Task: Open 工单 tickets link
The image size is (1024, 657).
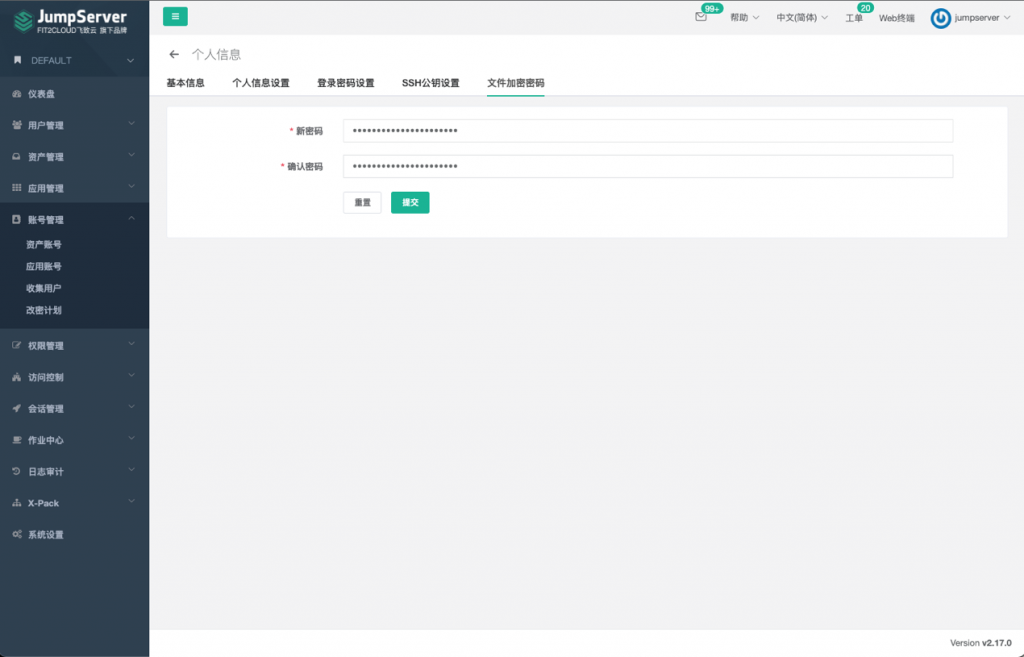Action: coord(854,18)
